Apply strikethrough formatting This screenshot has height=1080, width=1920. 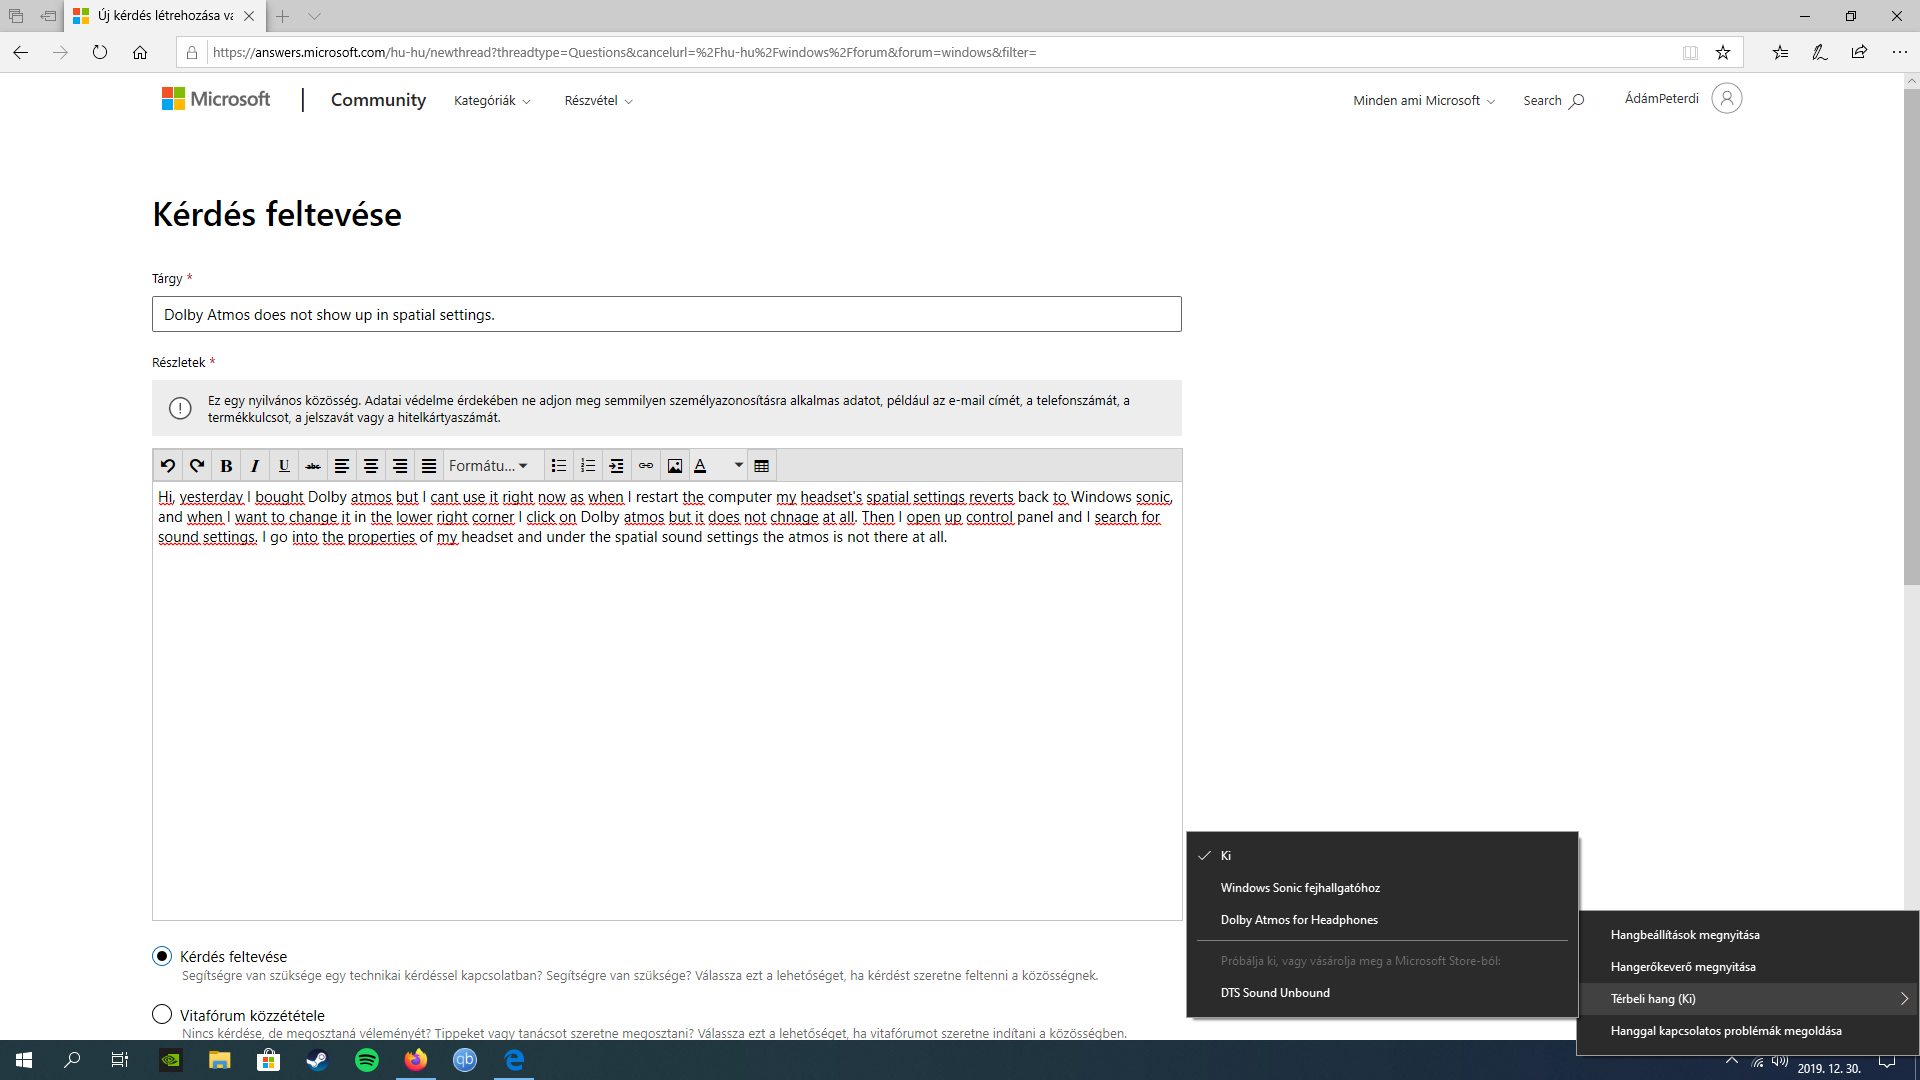click(x=313, y=465)
